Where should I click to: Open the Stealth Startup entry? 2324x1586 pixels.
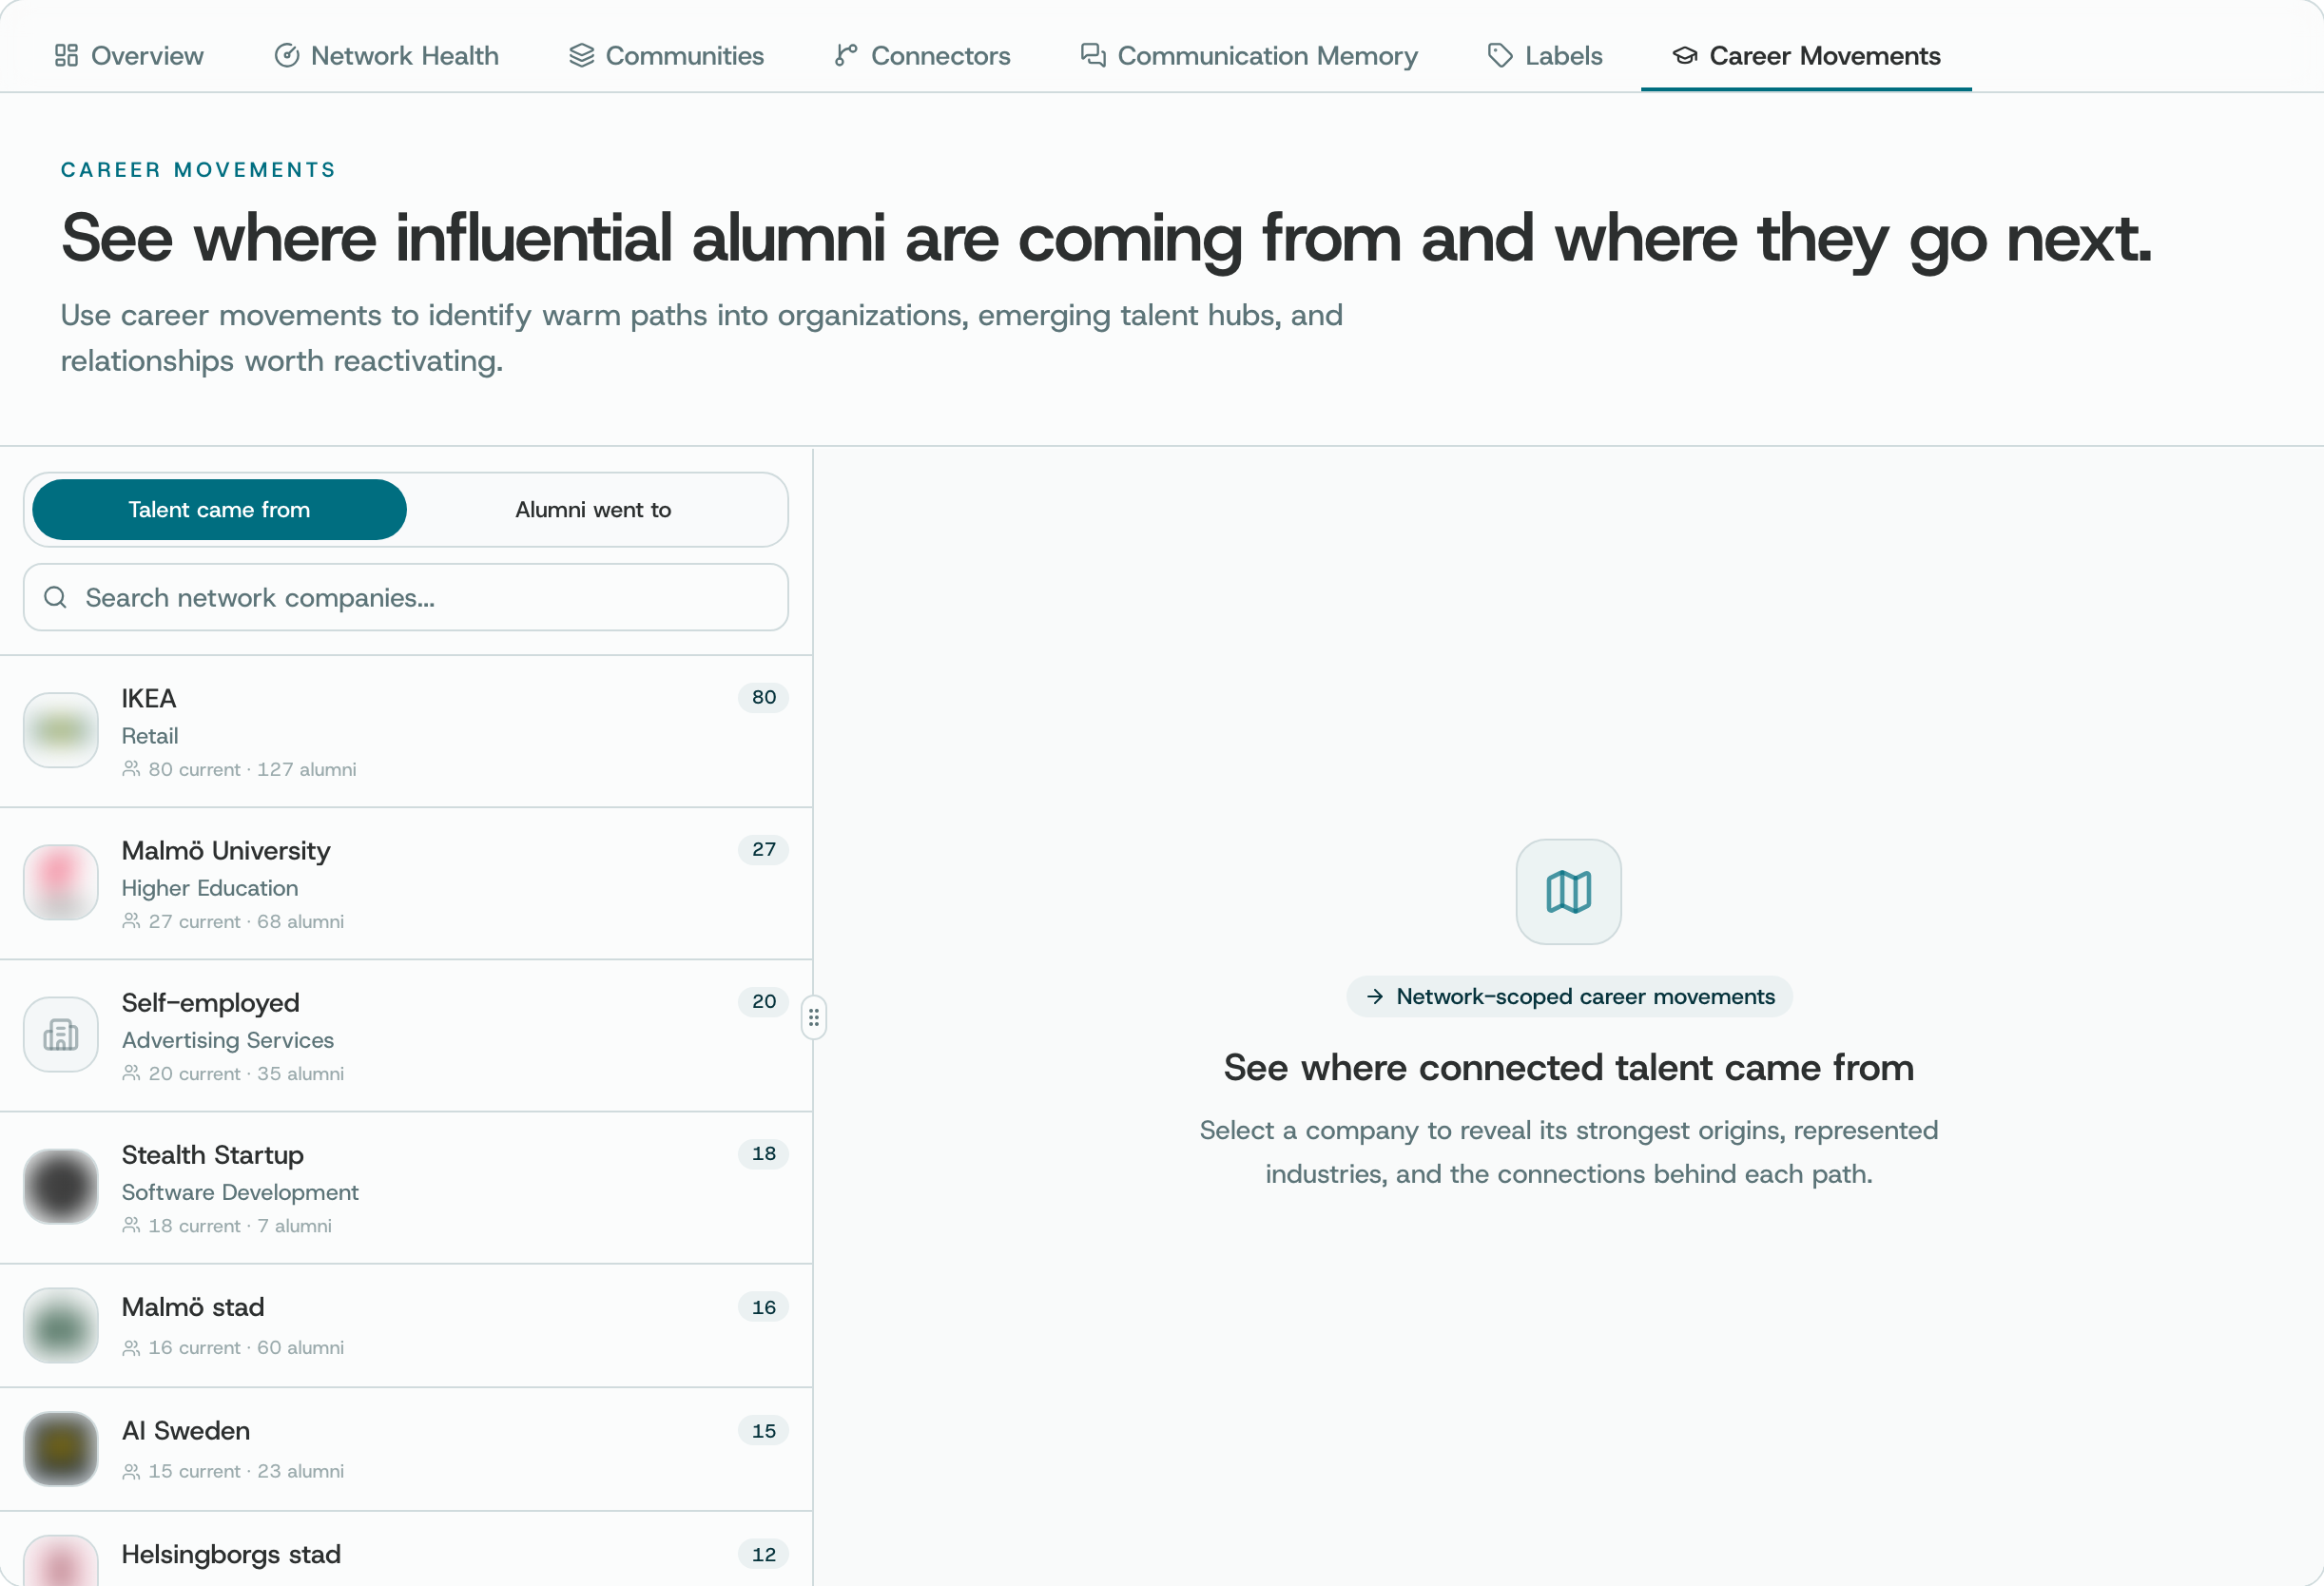click(406, 1188)
